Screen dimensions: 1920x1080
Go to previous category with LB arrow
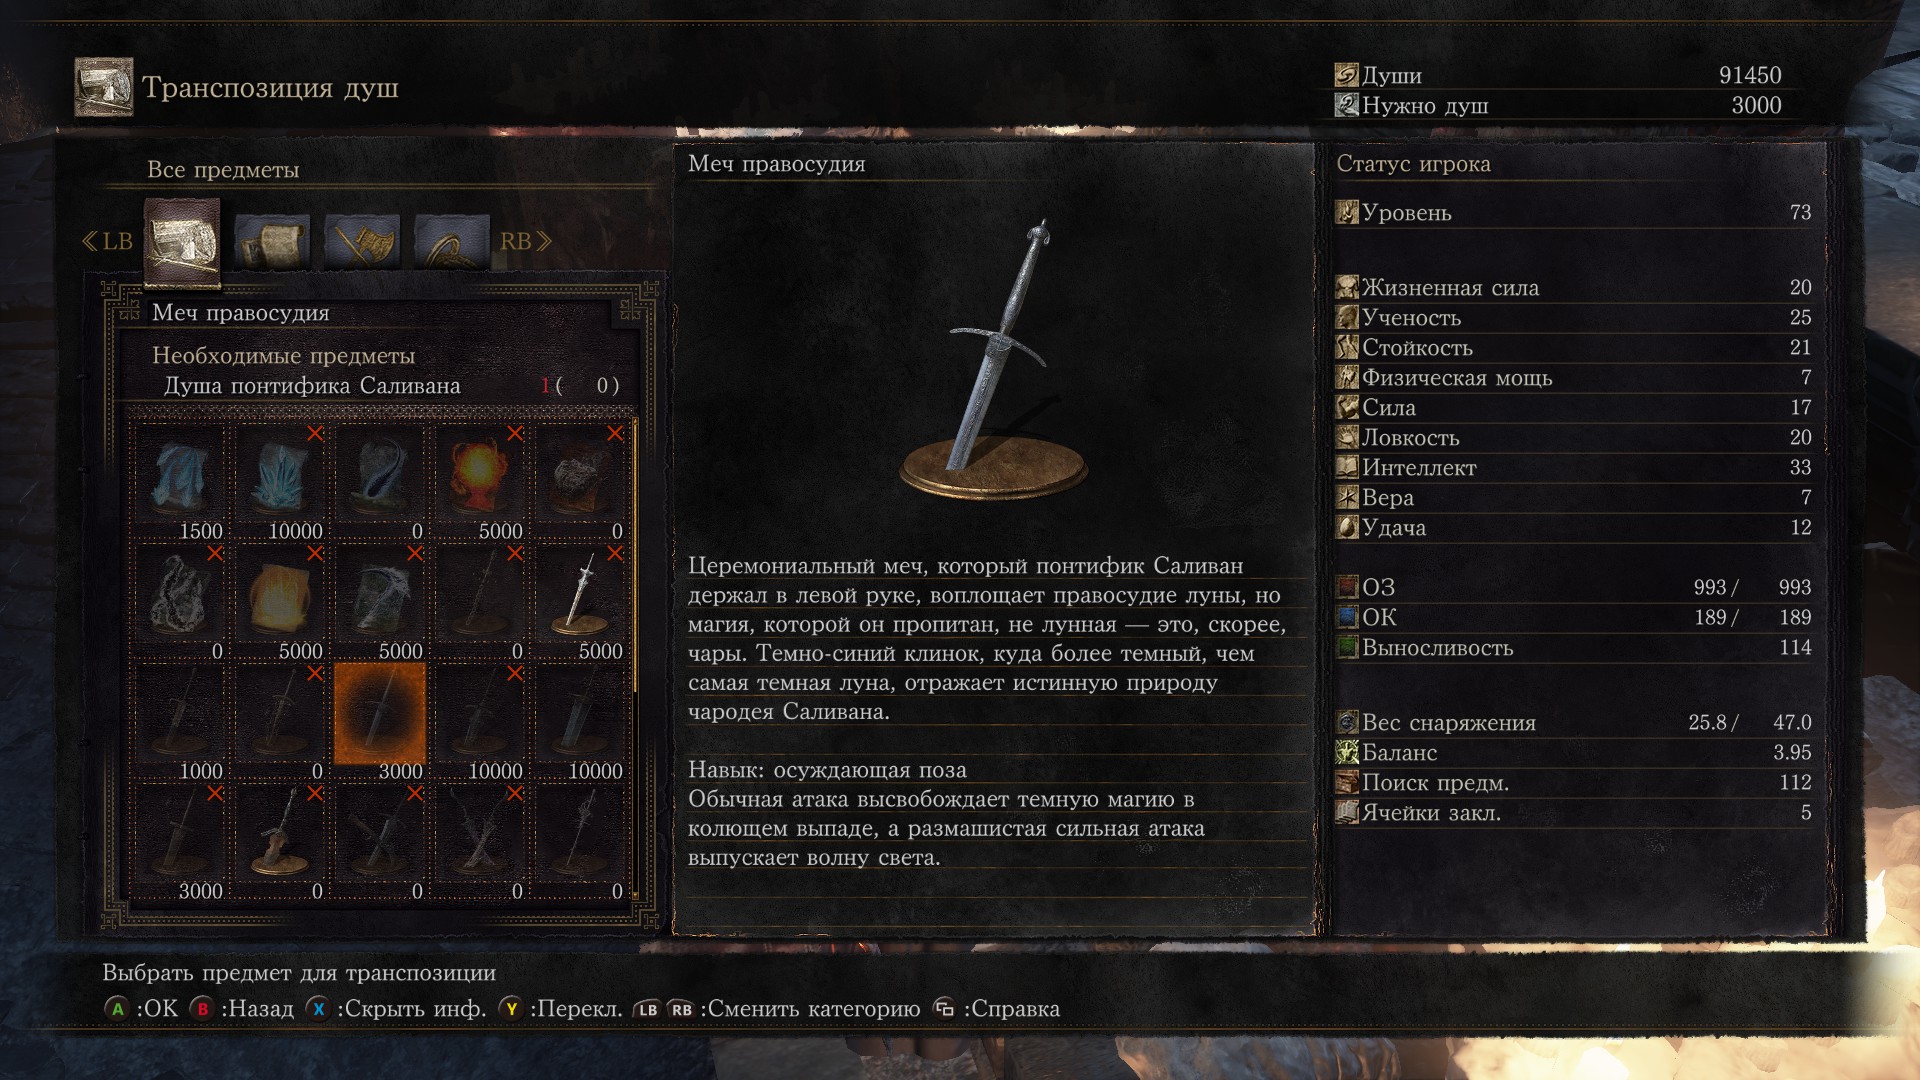107,241
